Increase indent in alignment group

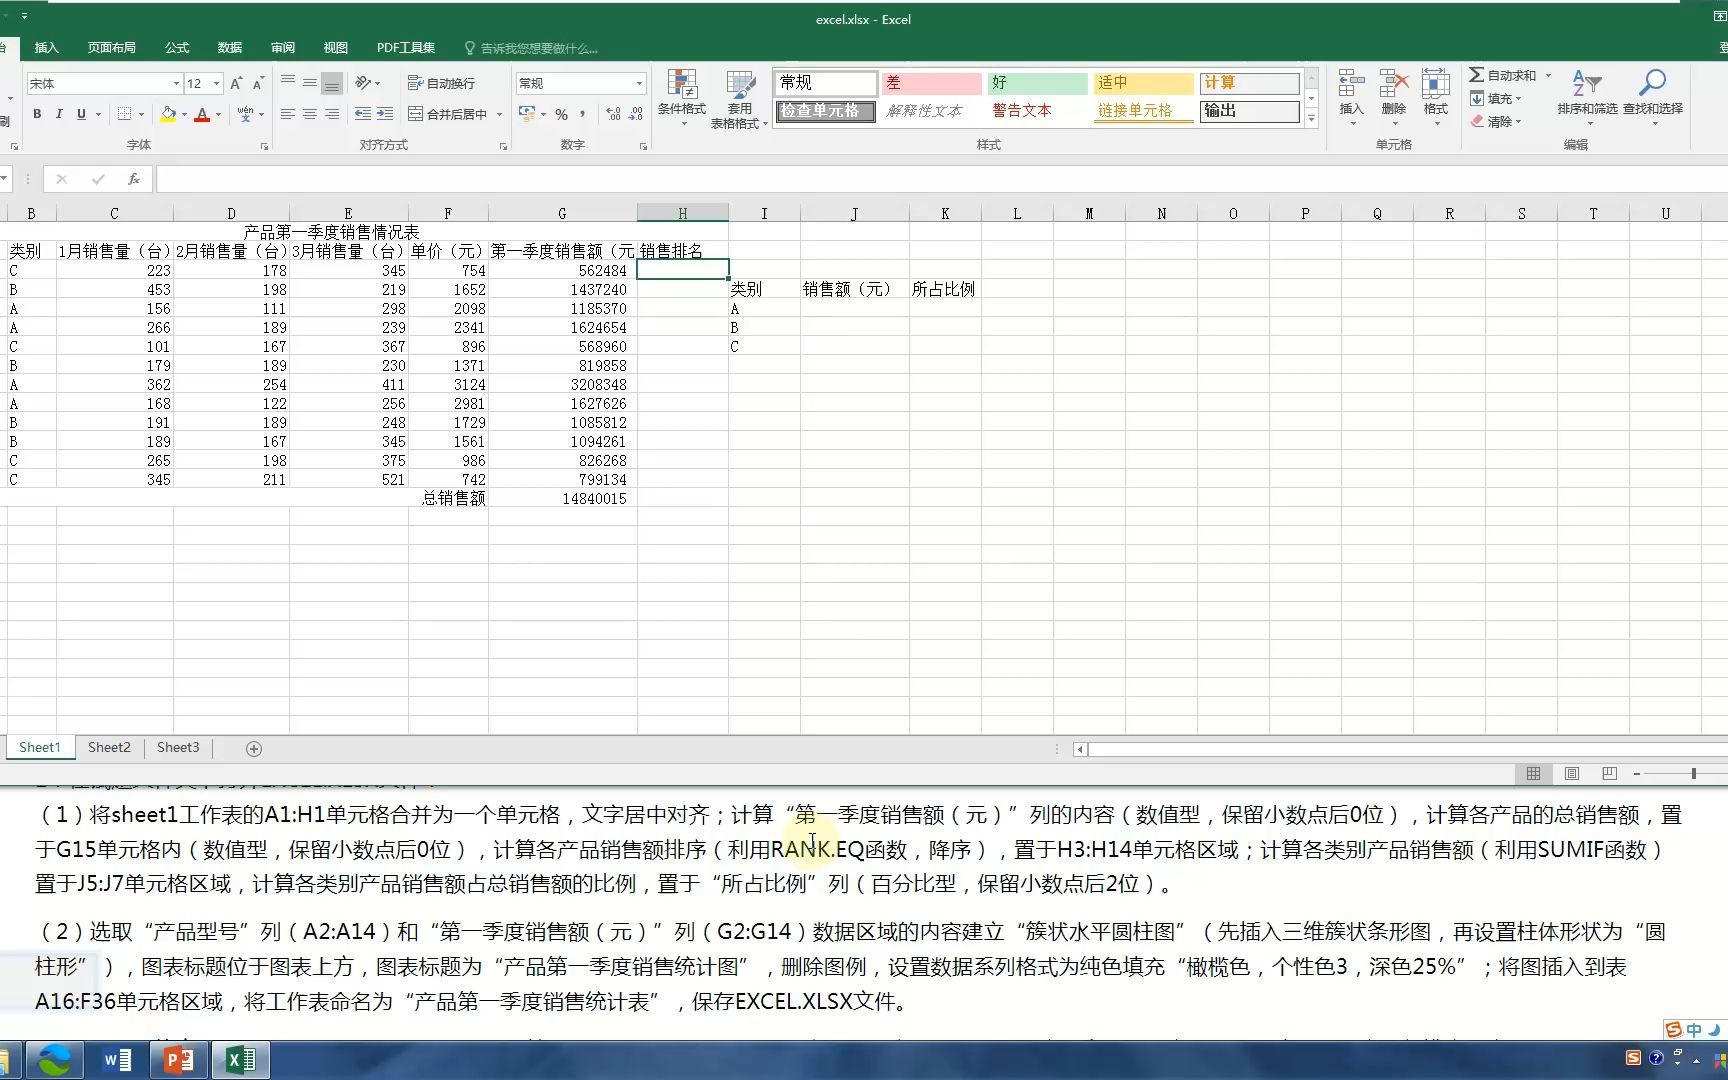point(385,114)
